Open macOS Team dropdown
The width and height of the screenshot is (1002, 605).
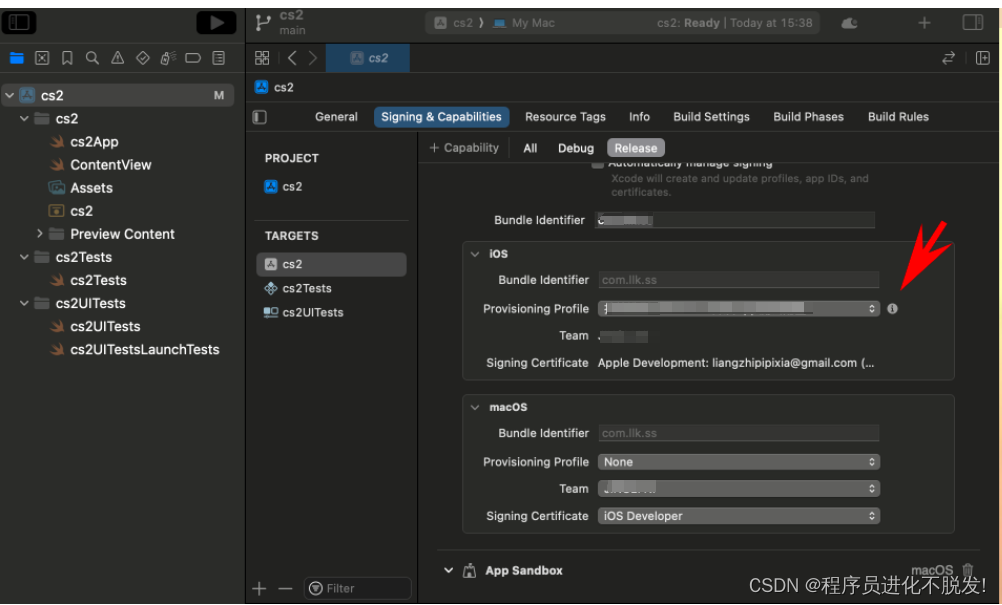coord(739,489)
